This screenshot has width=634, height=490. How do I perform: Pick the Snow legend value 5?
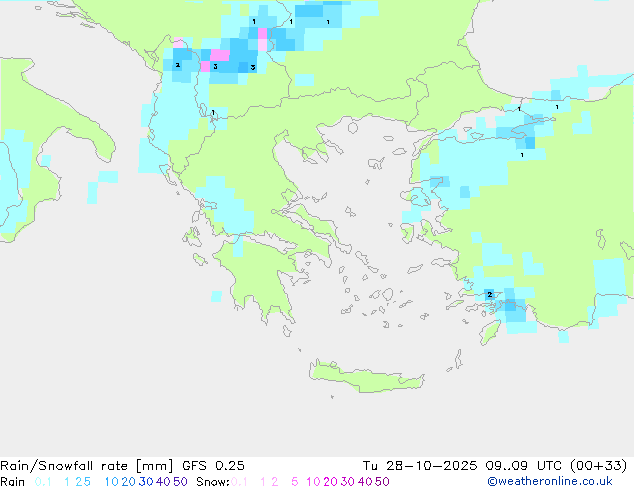click(x=295, y=482)
